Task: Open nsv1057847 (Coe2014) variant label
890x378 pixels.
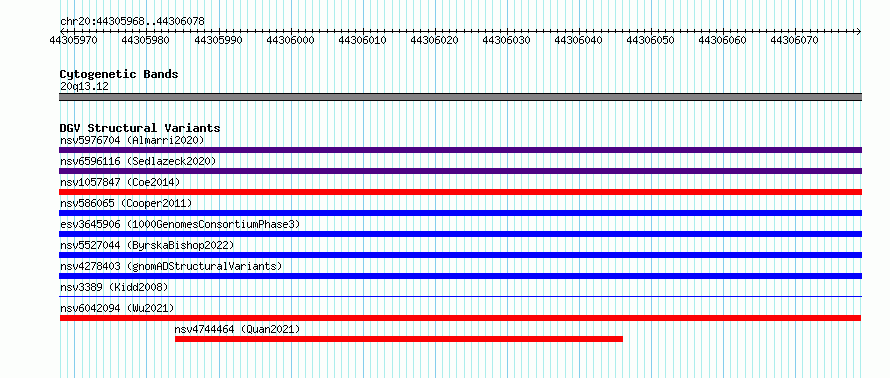Action: click(x=120, y=182)
